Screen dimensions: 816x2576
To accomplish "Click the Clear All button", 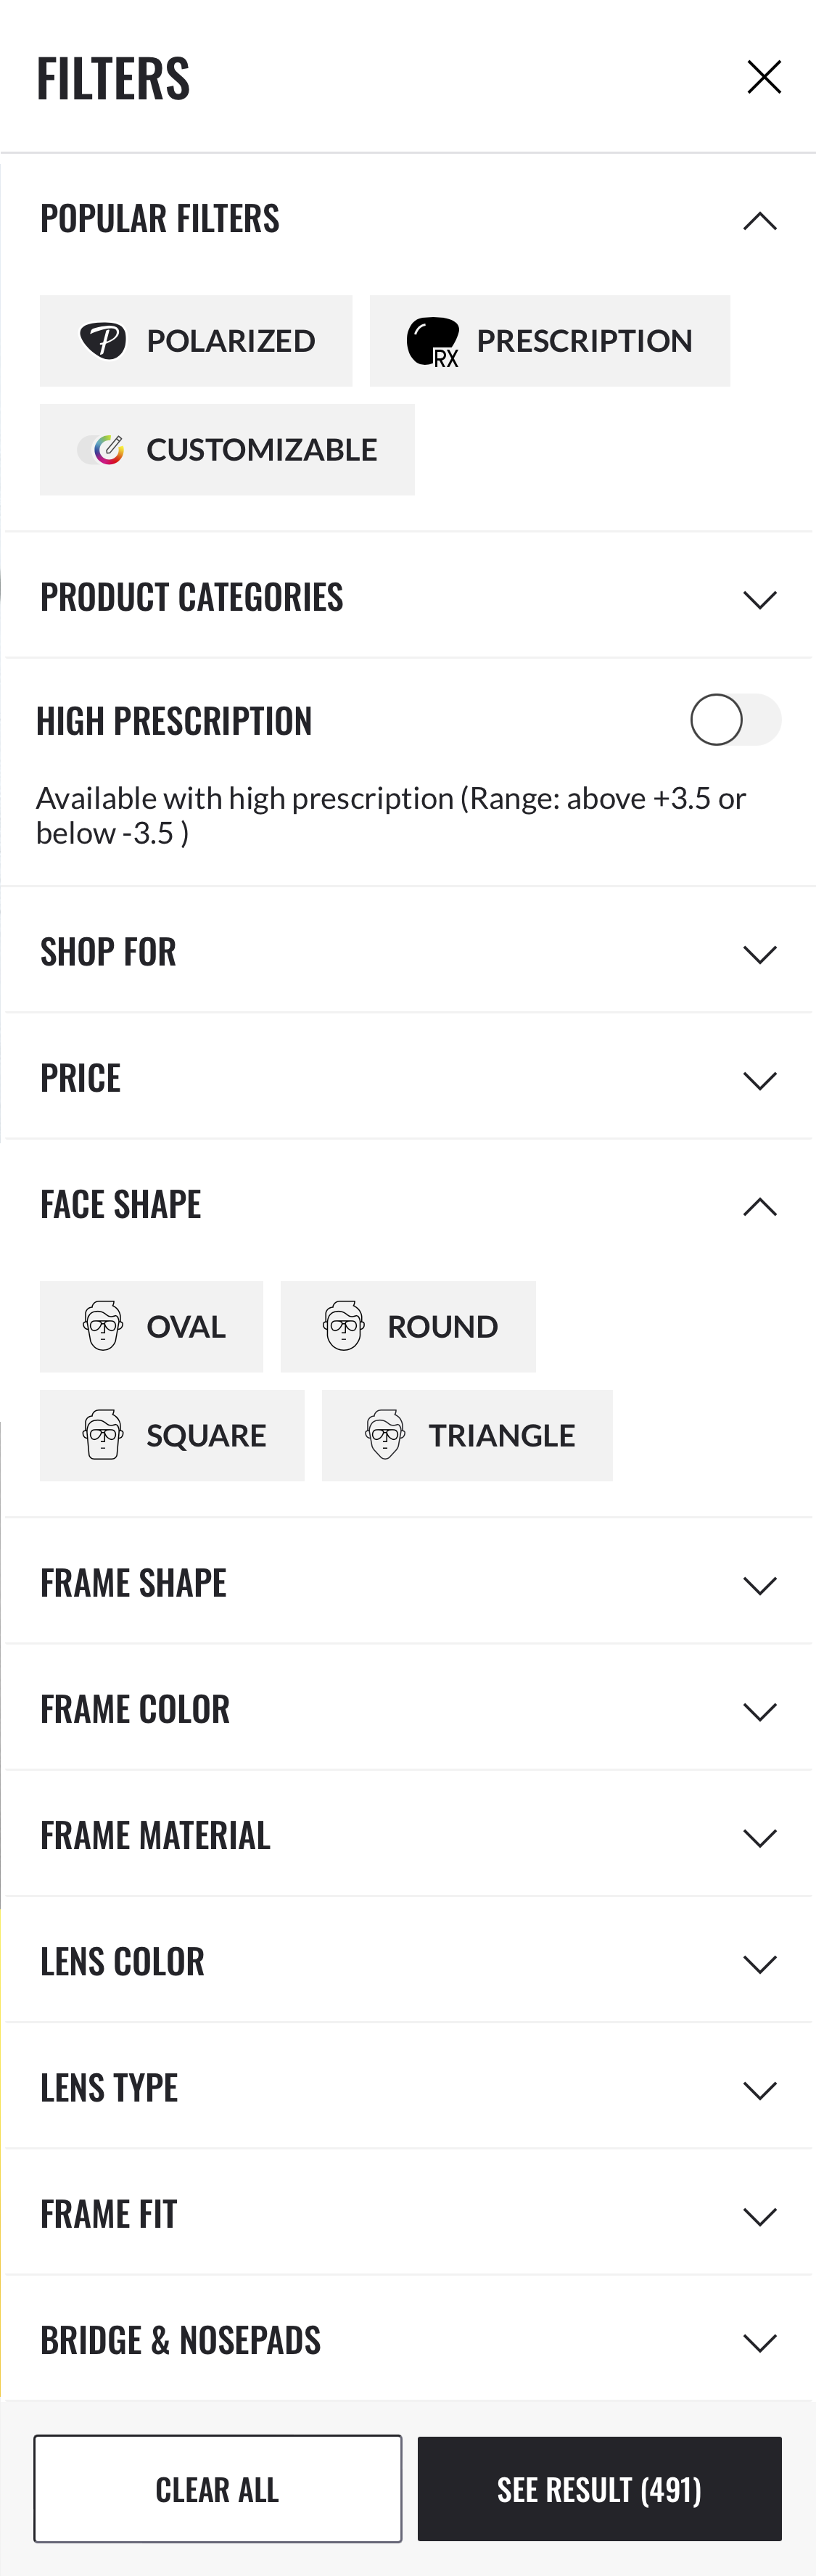I will (x=218, y=2489).
